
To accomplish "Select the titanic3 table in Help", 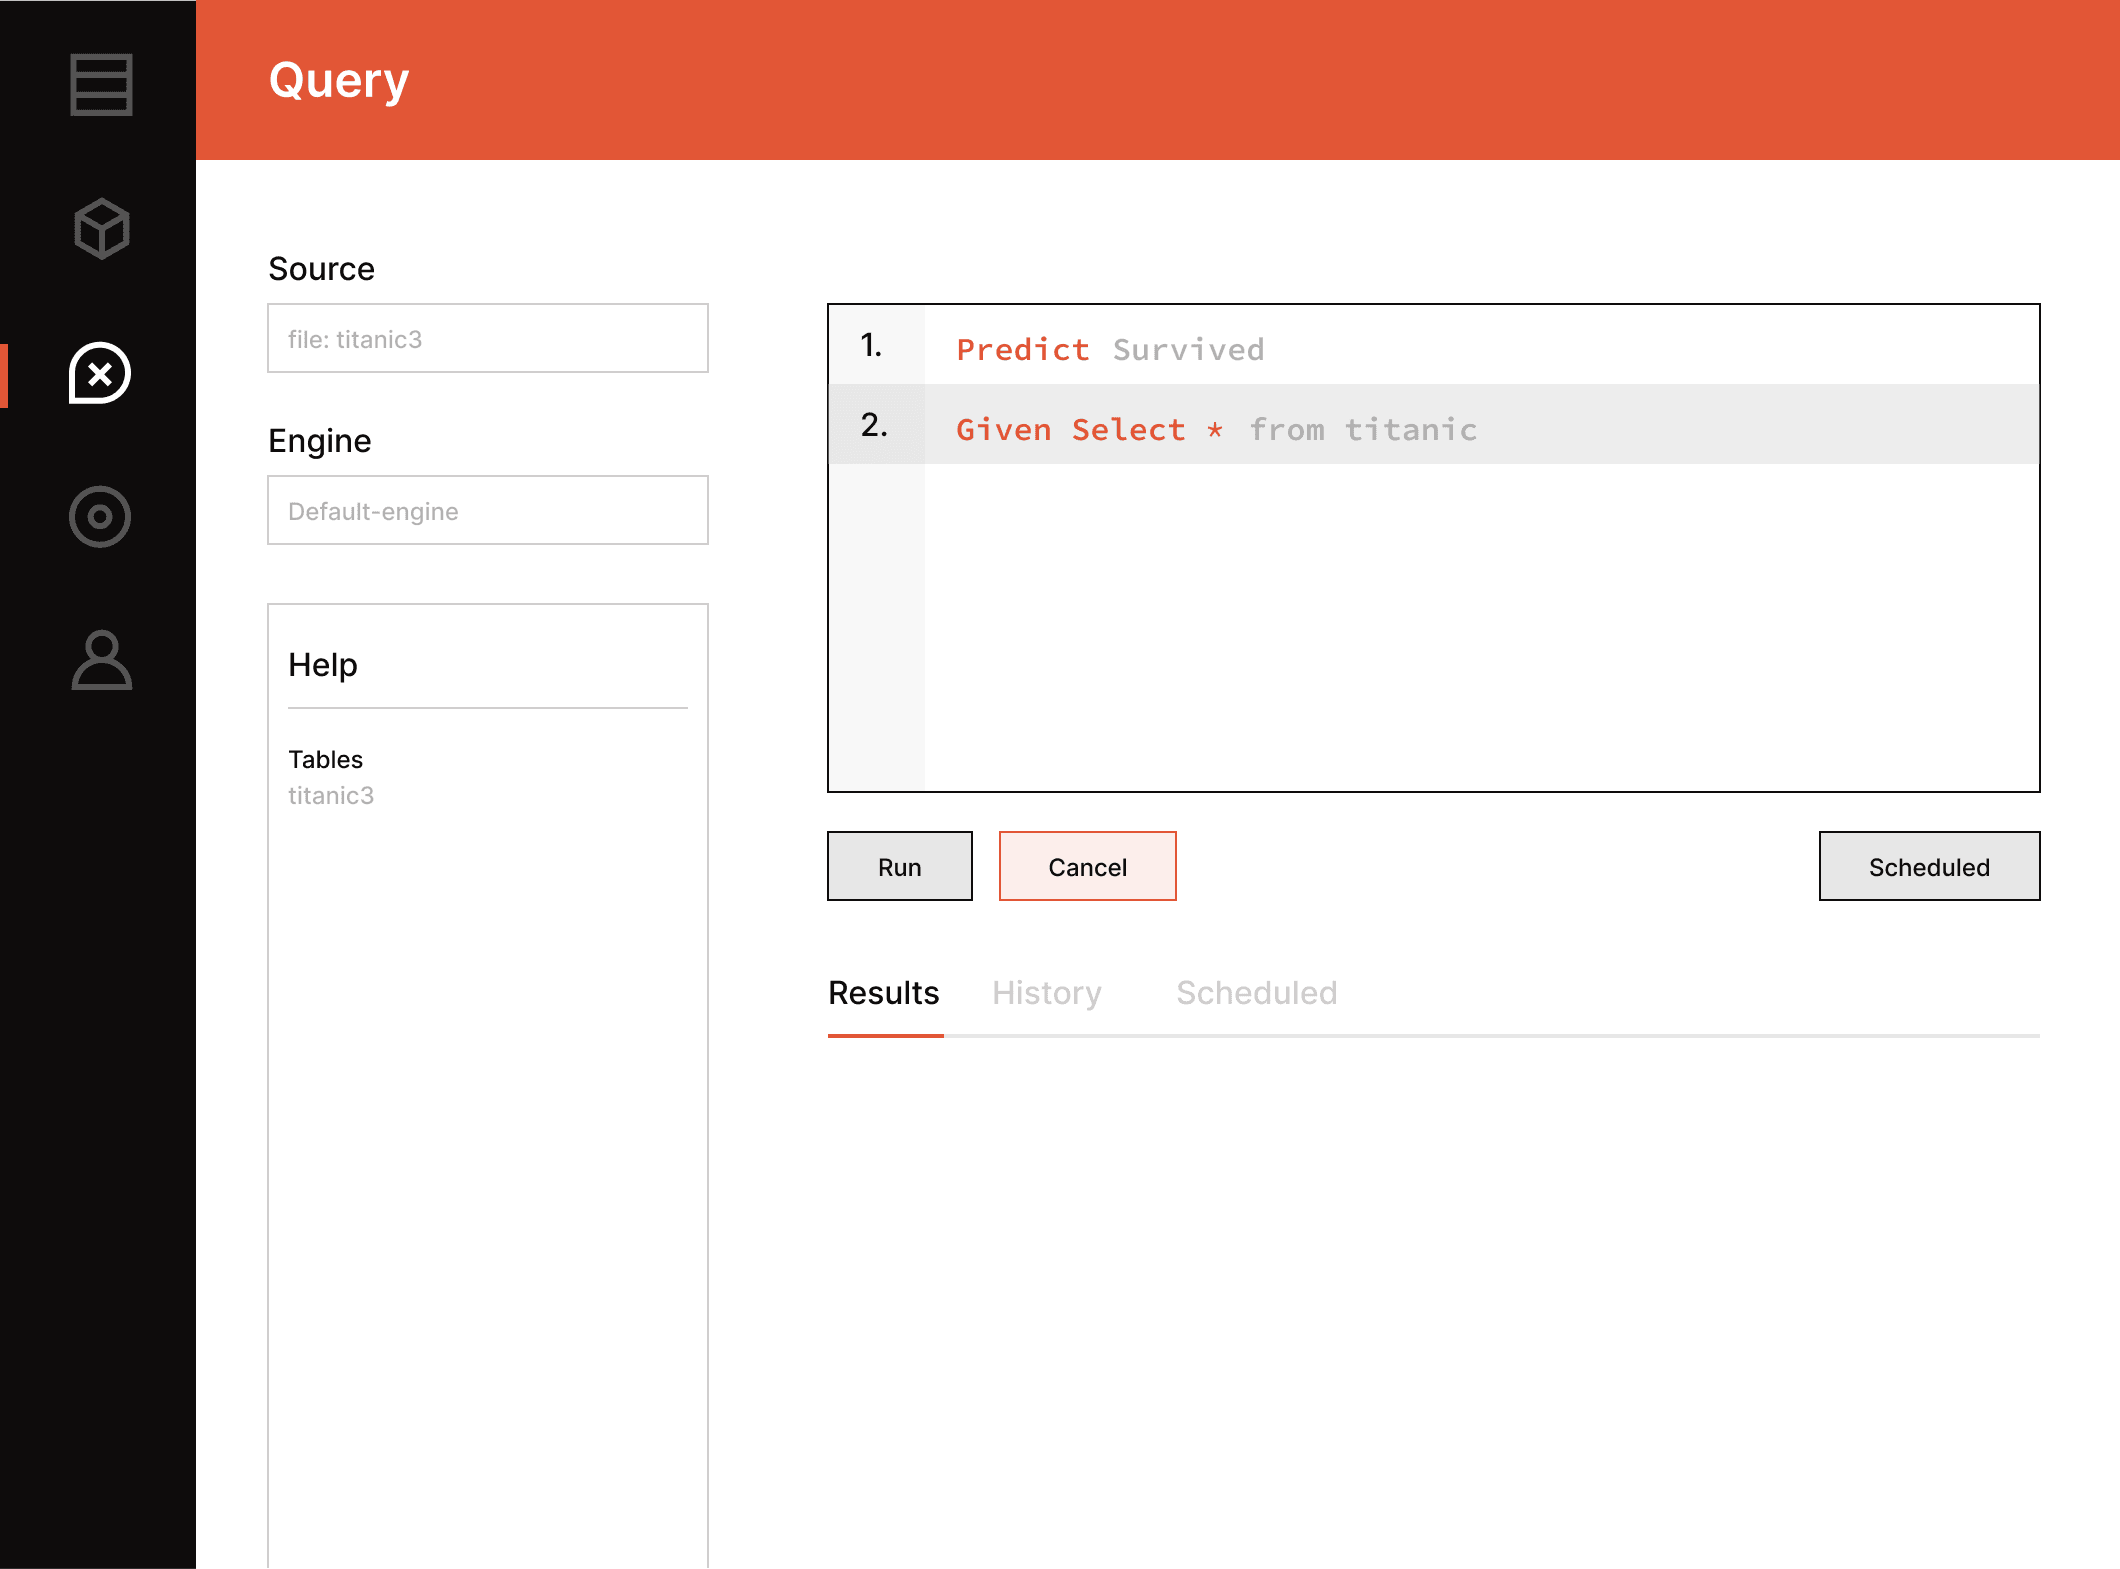I will tap(331, 796).
